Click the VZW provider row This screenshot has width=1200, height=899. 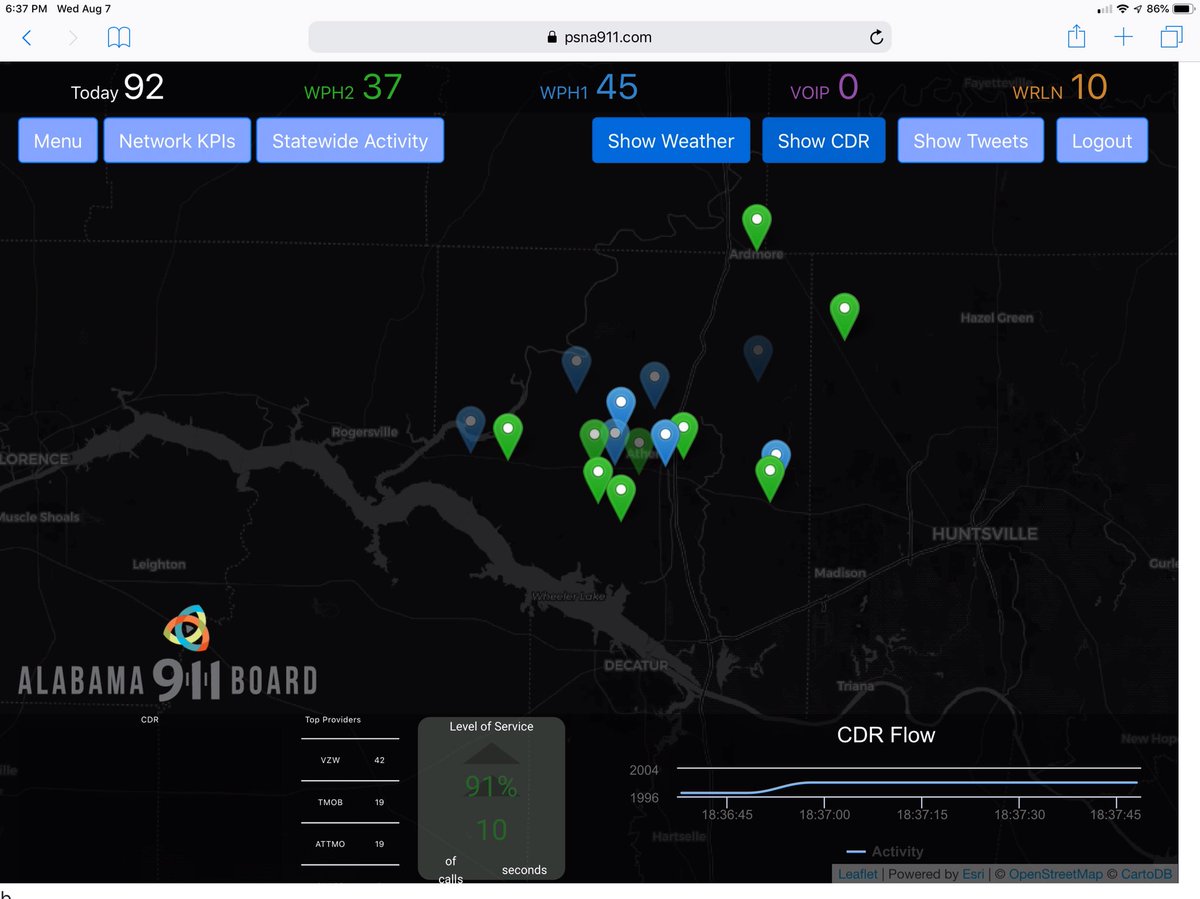(350, 760)
